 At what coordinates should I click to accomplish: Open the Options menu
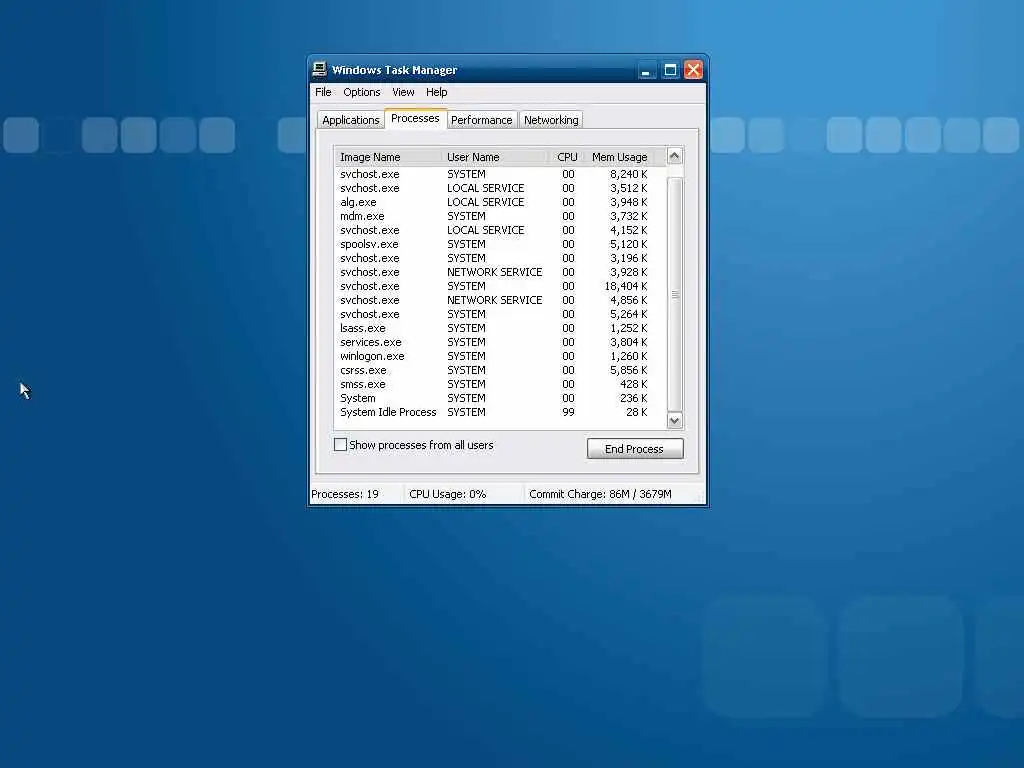362,92
